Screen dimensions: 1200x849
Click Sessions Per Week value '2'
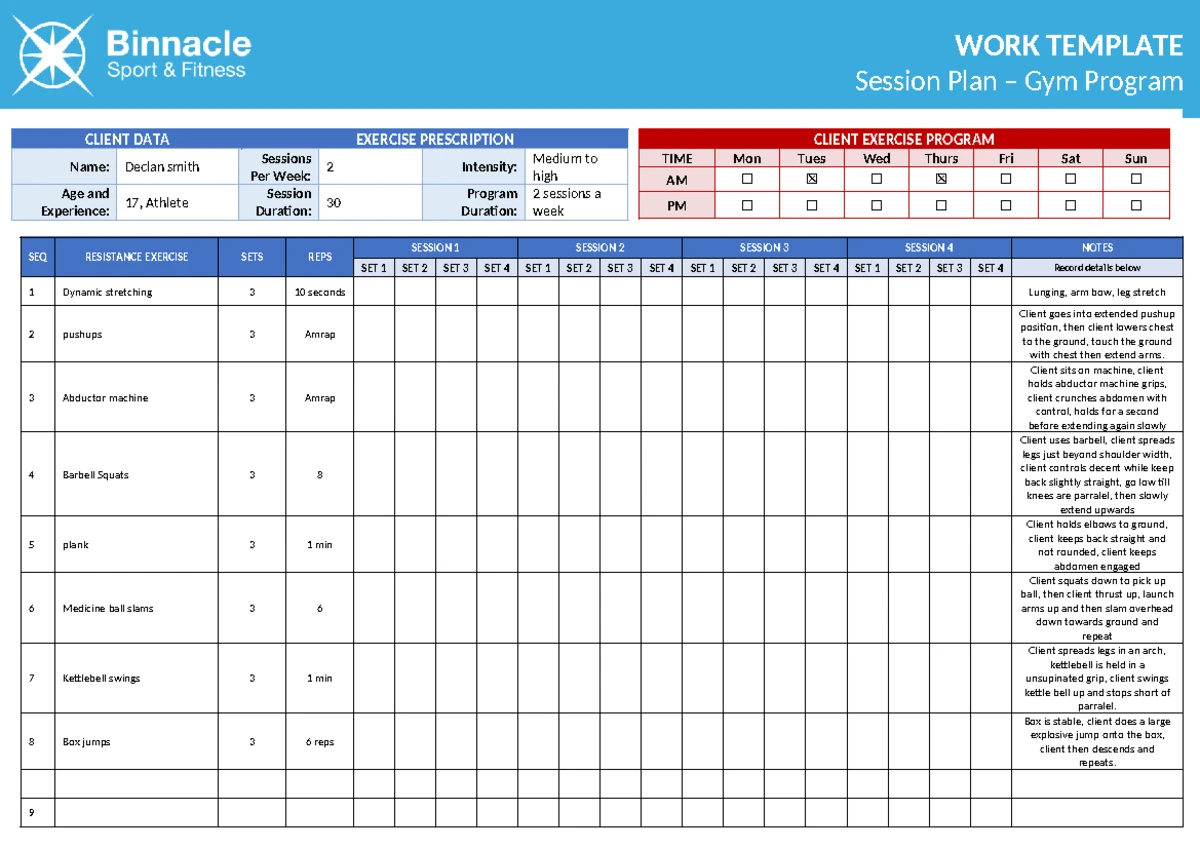pos(370,167)
